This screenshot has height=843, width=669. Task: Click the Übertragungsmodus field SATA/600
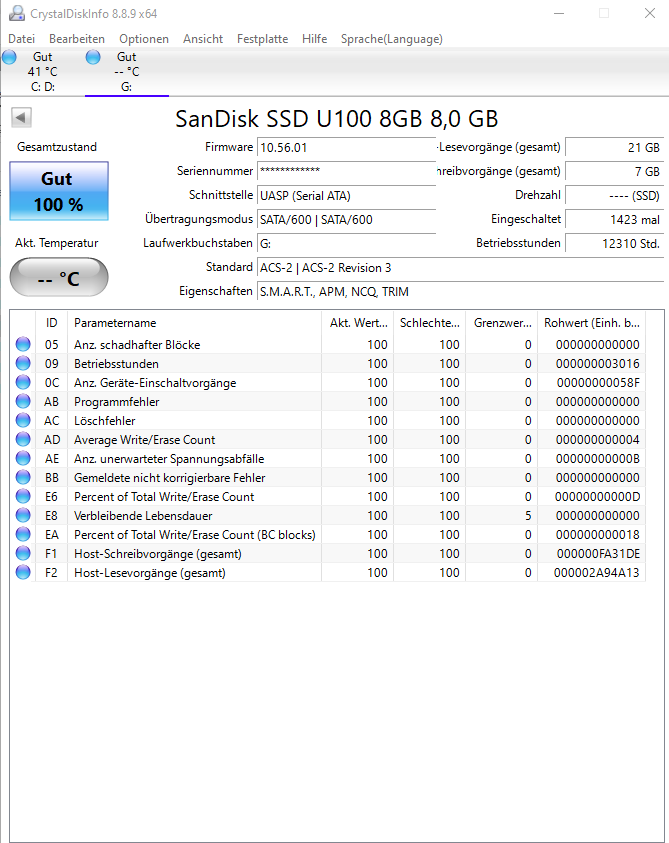tap(346, 219)
